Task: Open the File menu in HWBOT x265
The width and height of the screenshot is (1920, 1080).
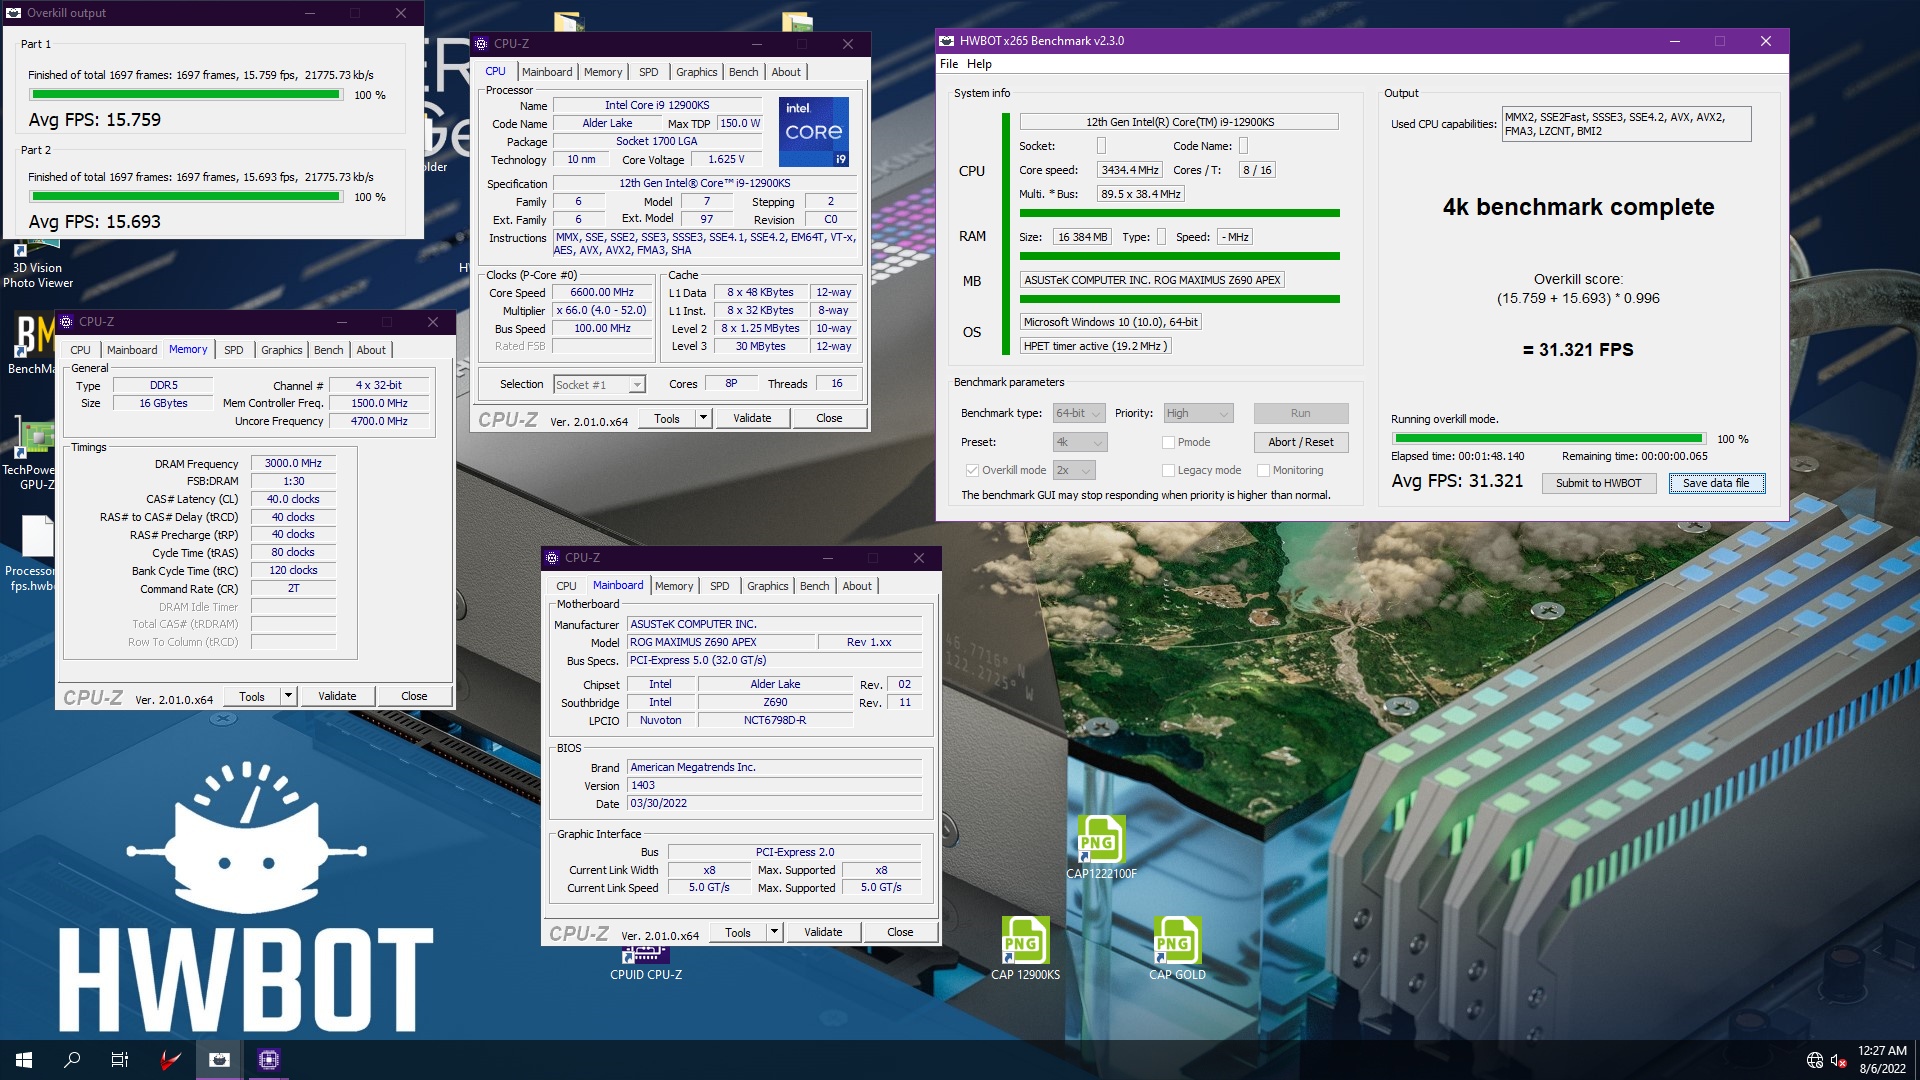Action: pyautogui.click(x=949, y=64)
